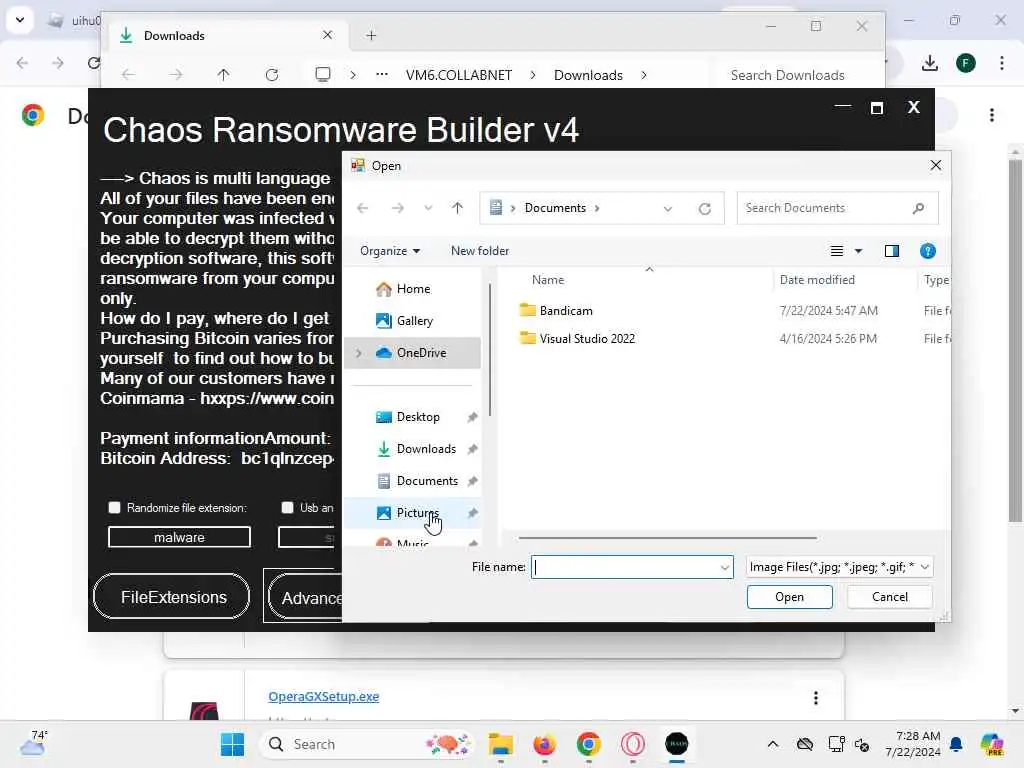This screenshot has width=1024, height=768.
Task: Click the Open button in the dialog
Action: pyautogui.click(x=790, y=598)
